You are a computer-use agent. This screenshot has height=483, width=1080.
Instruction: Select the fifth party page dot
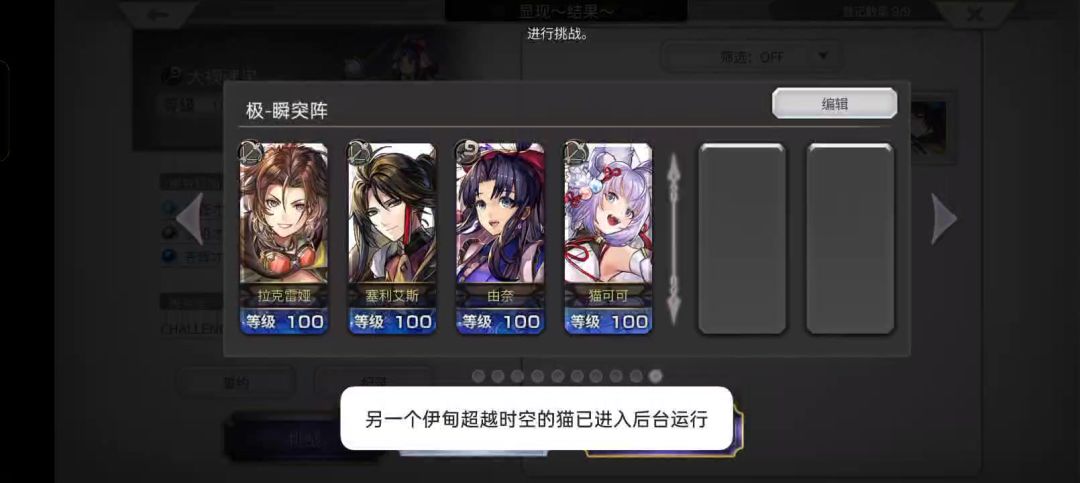coord(557,376)
